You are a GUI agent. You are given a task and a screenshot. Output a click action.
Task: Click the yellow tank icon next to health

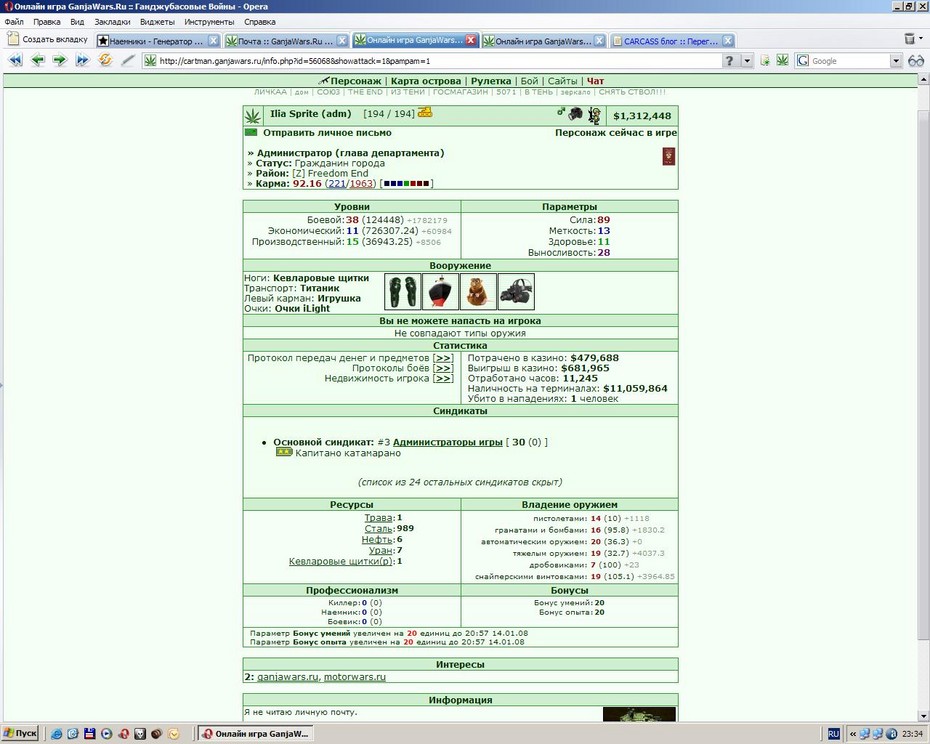coord(425,112)
